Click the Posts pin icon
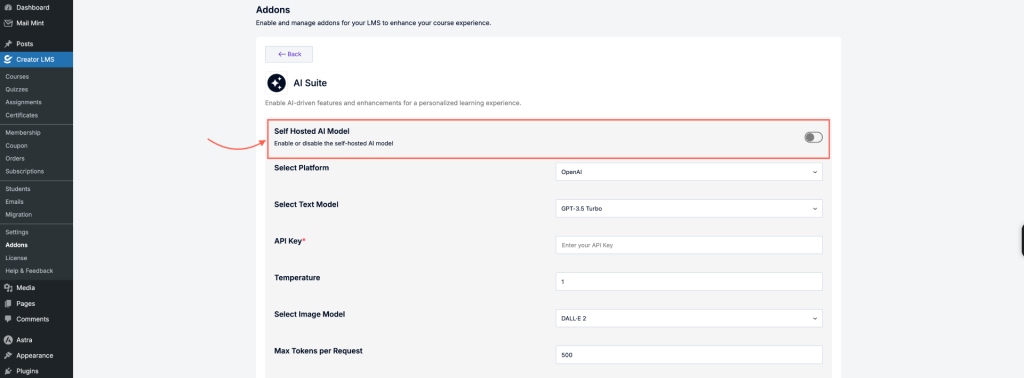 (8, 44)
